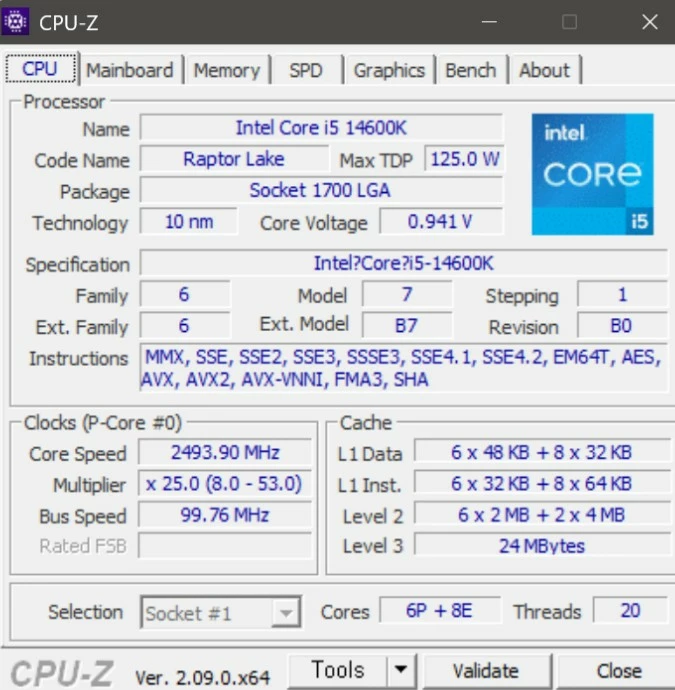Open the Mainboard tab

tap(130, 70)
